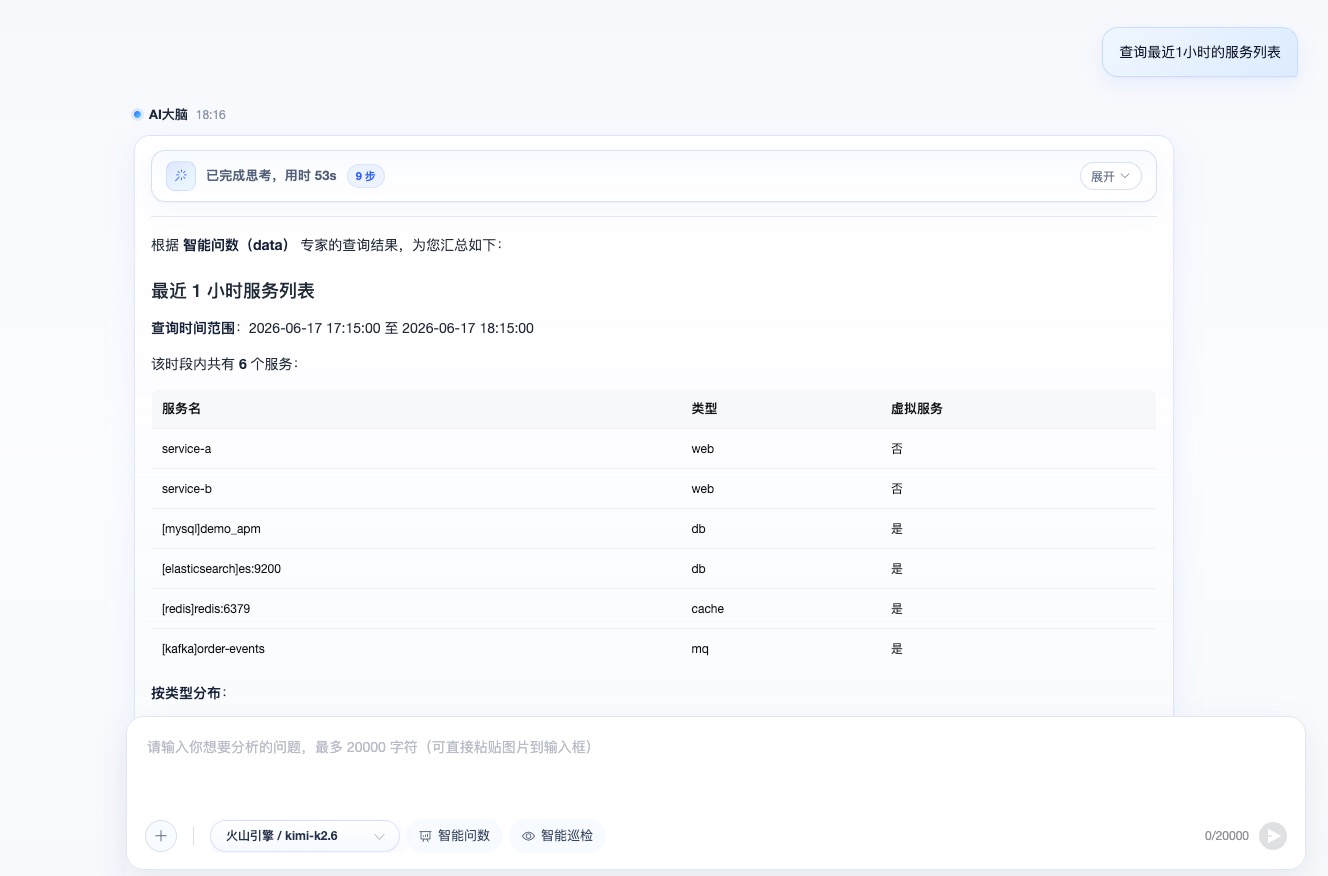Toggle the 智能问数 mode

[454, 836]
